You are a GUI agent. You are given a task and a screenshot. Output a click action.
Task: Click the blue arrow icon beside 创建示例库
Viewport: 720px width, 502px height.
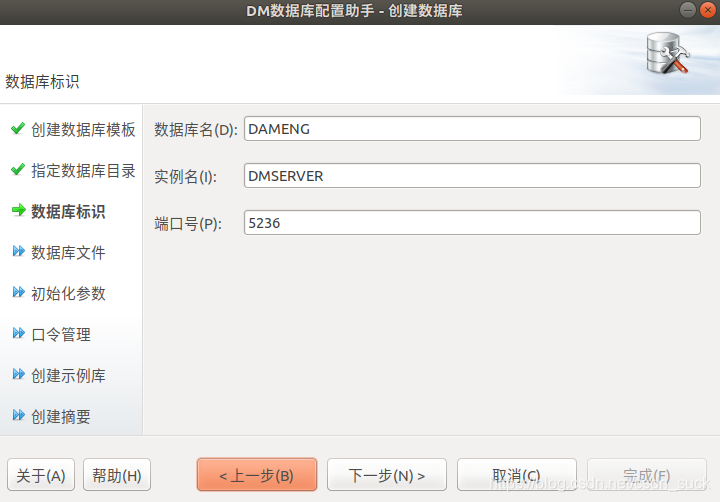coord(18,374)
